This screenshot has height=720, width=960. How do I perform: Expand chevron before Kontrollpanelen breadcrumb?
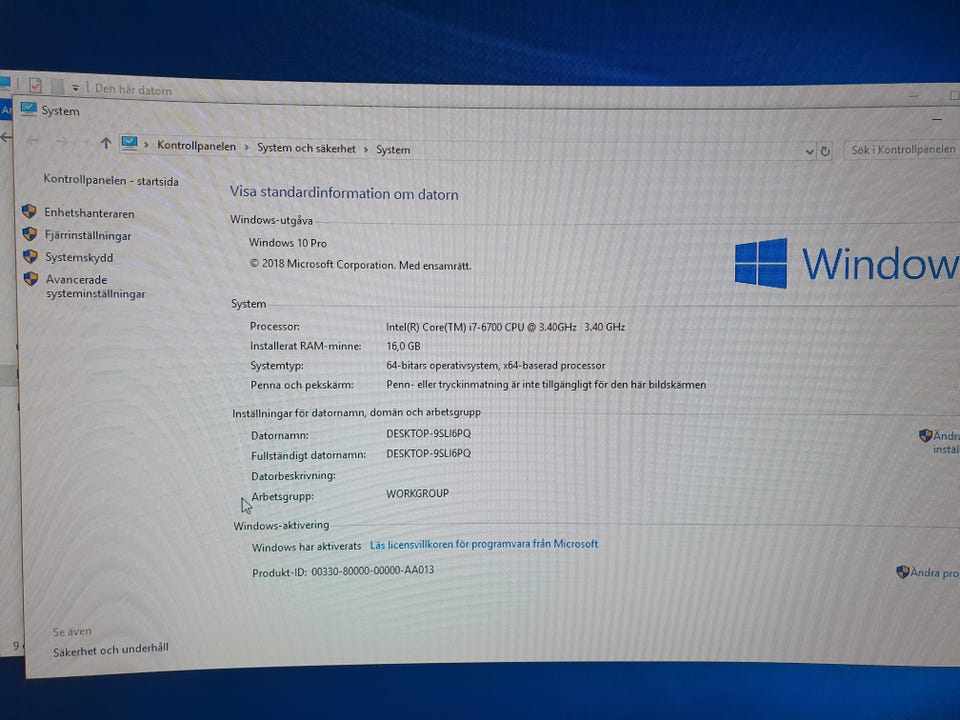tap(146, 145)
